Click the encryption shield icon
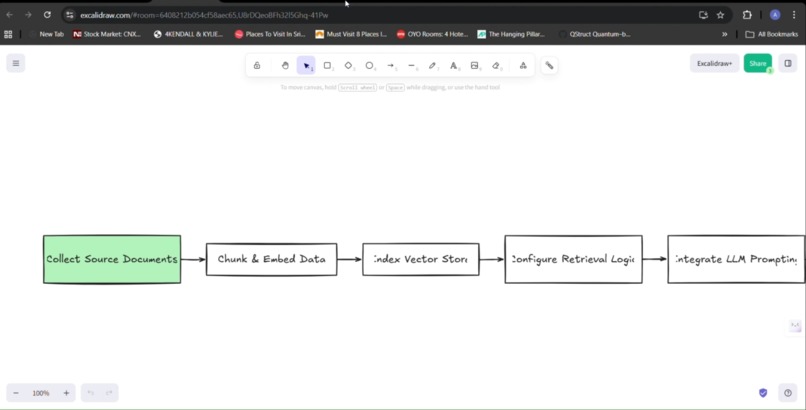 (x=763, y=393)
